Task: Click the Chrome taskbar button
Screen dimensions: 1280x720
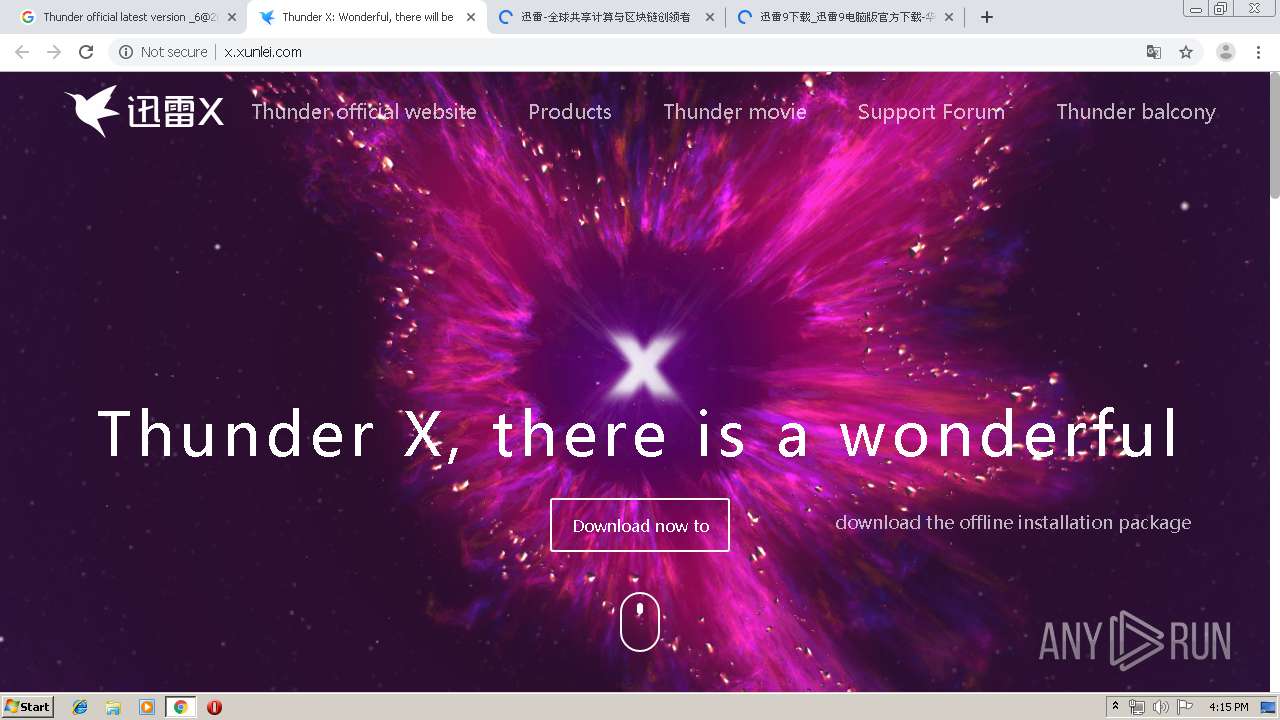Action: [180, 707]
